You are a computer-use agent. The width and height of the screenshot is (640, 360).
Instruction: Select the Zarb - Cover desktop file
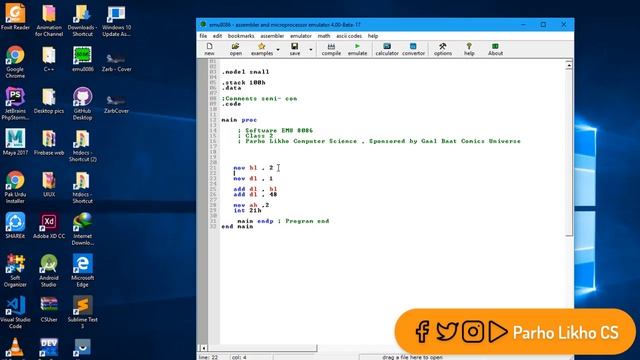coord(116,62)
